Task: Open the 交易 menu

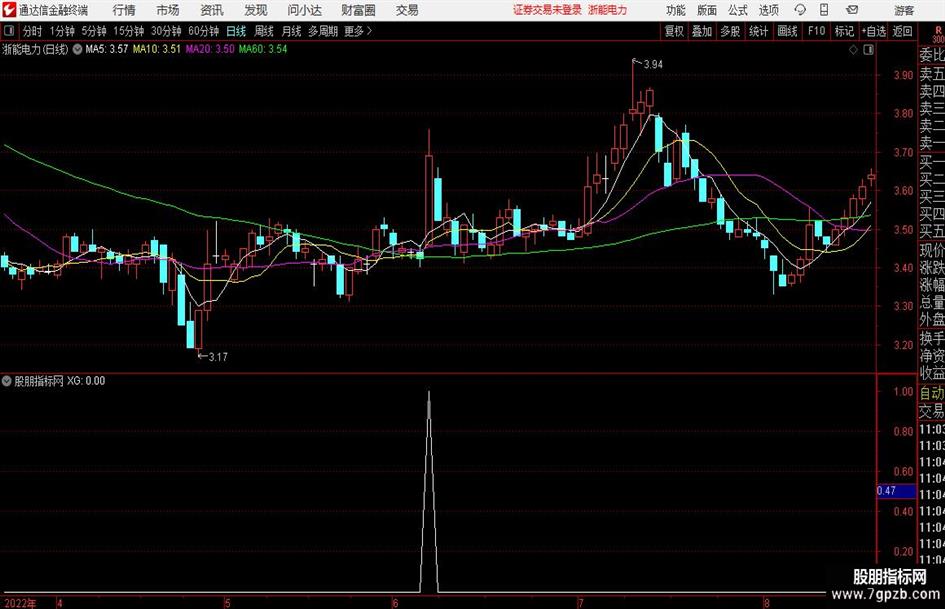Action: pos(407,10)
